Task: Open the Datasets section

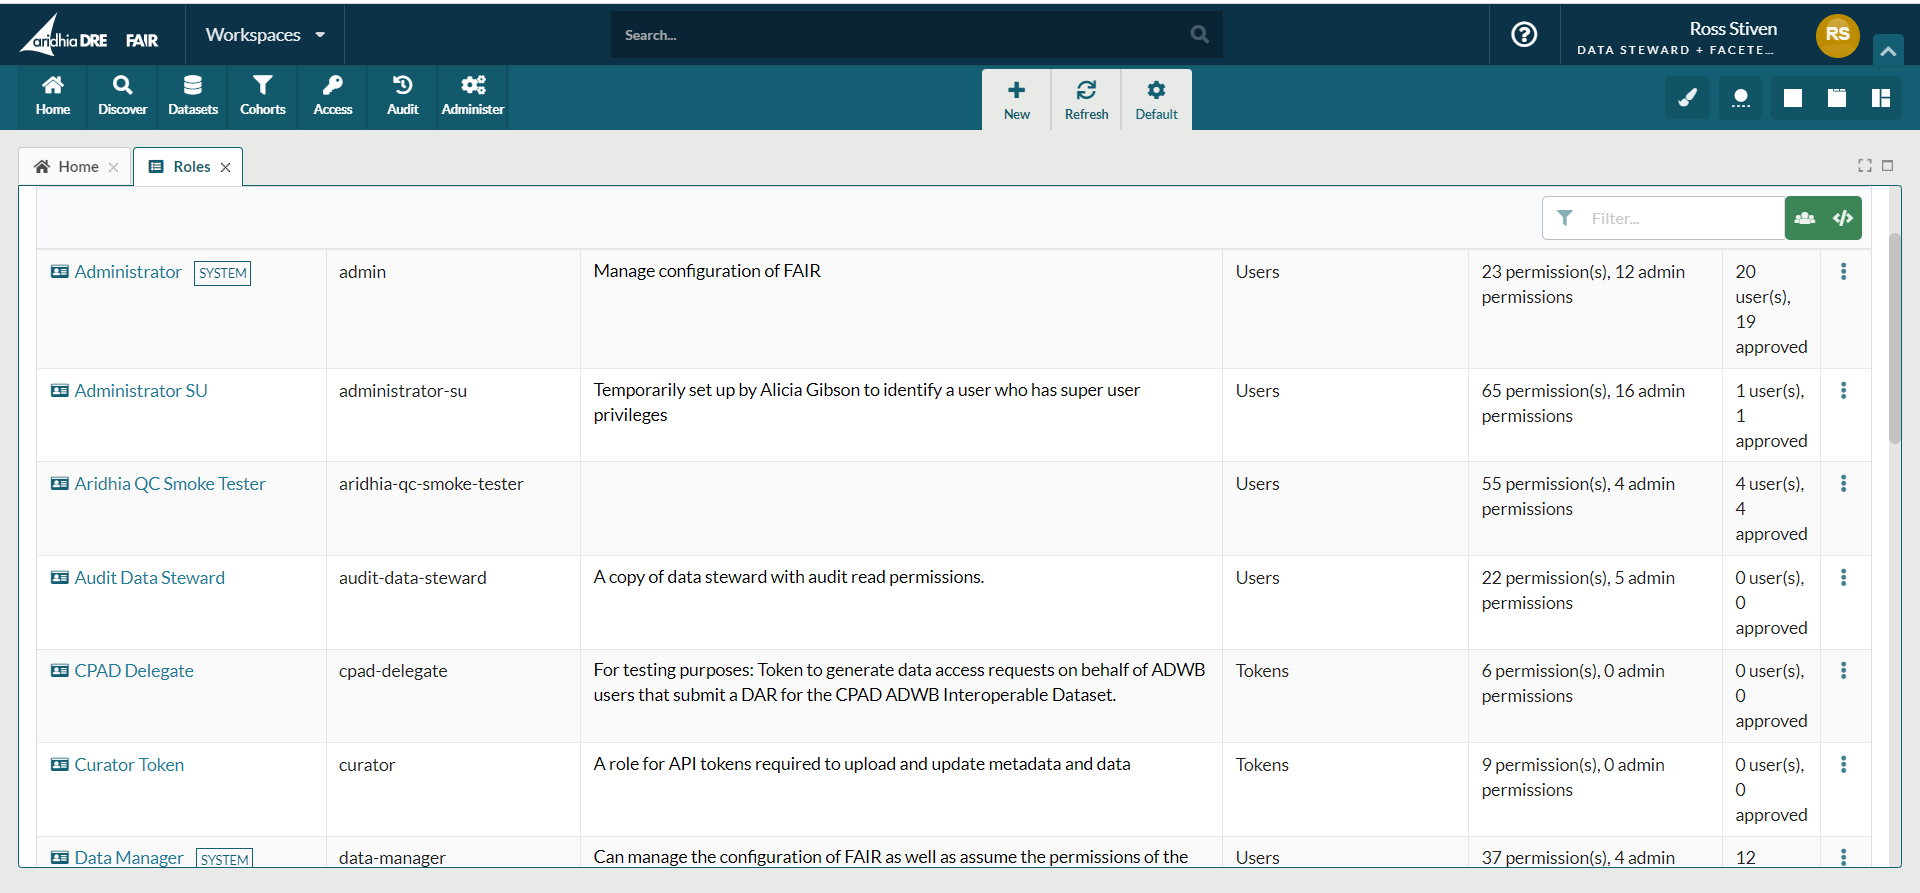Action: coord(192,96)
